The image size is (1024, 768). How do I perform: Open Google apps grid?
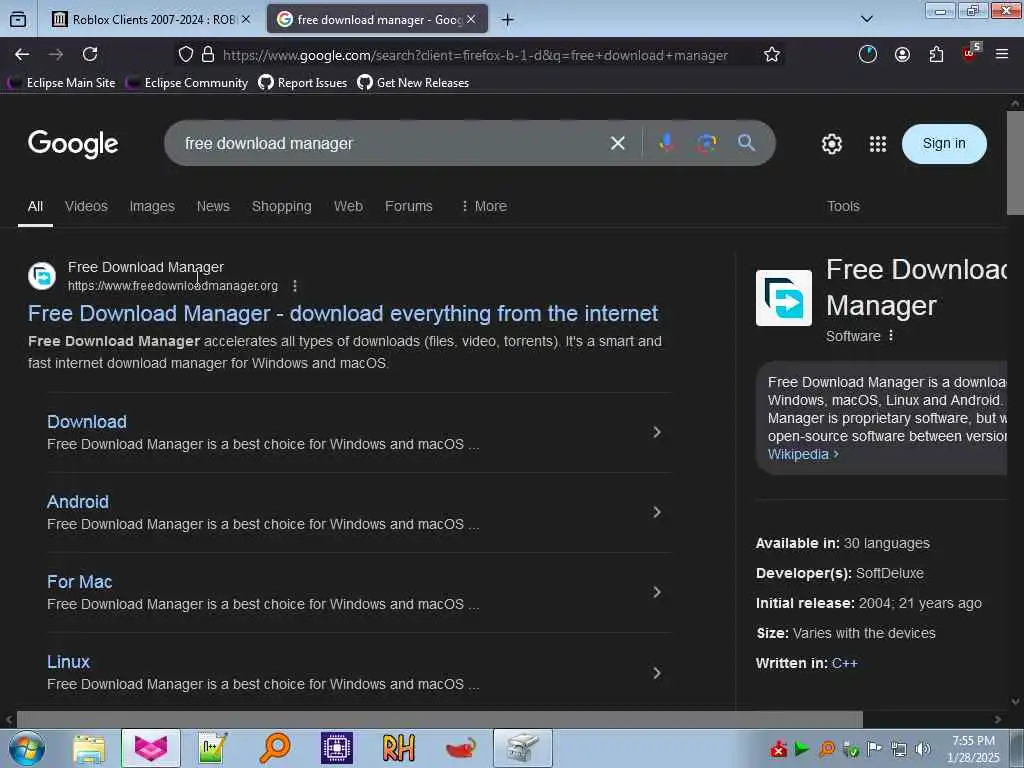point(878,144)
